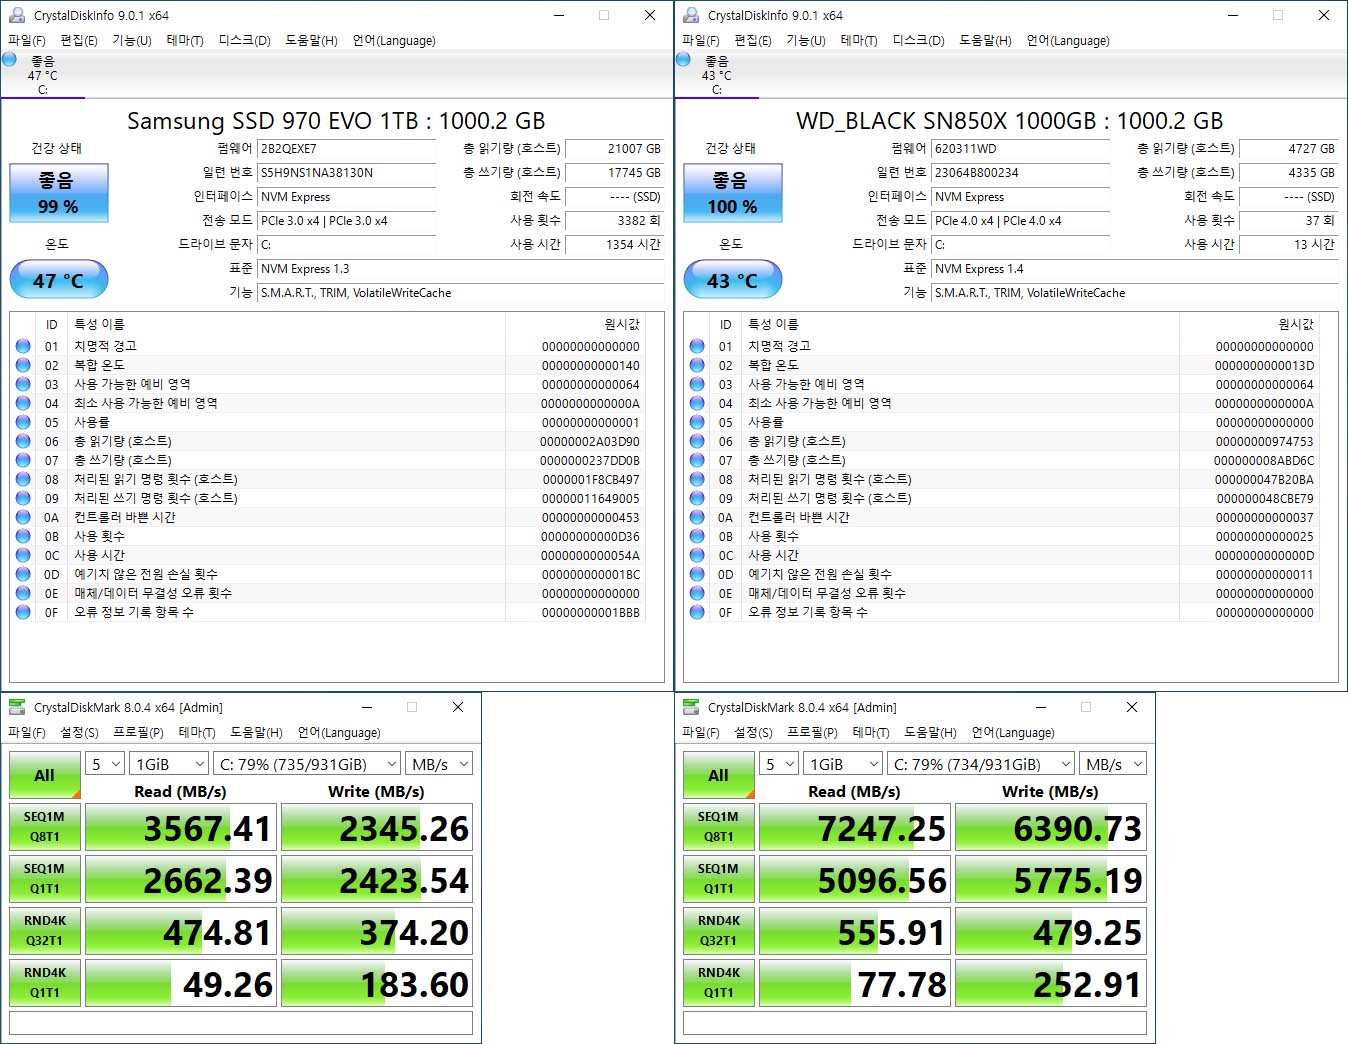This screenshot has width=1348, height=1044.
Task: Open MB/s unit dropdown in left CrystalDiskMark
Action: (x=440, y=764)
